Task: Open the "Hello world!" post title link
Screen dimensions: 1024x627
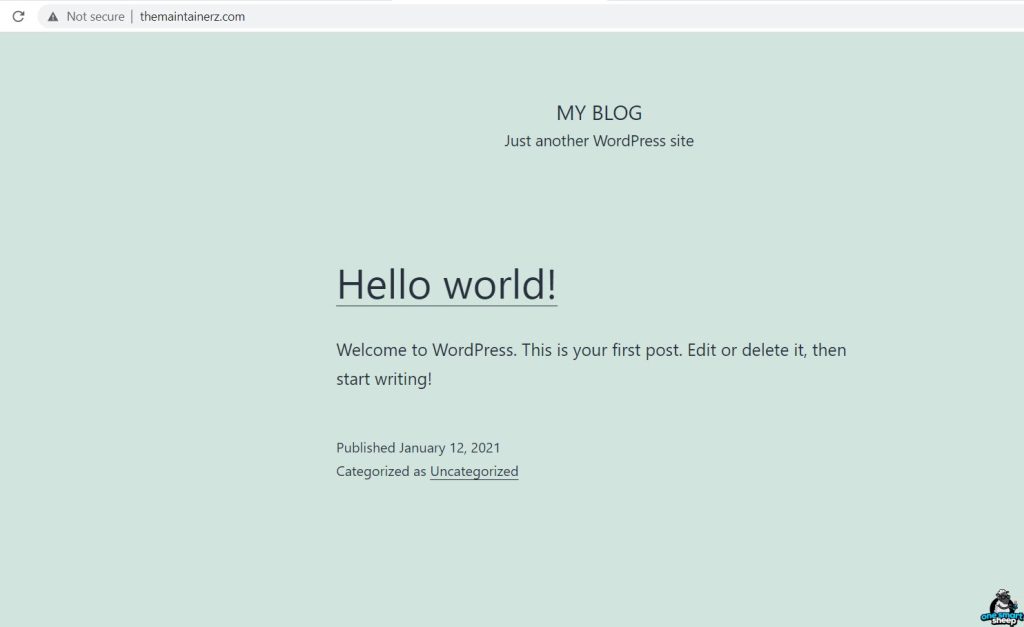Action: point(446,284)
